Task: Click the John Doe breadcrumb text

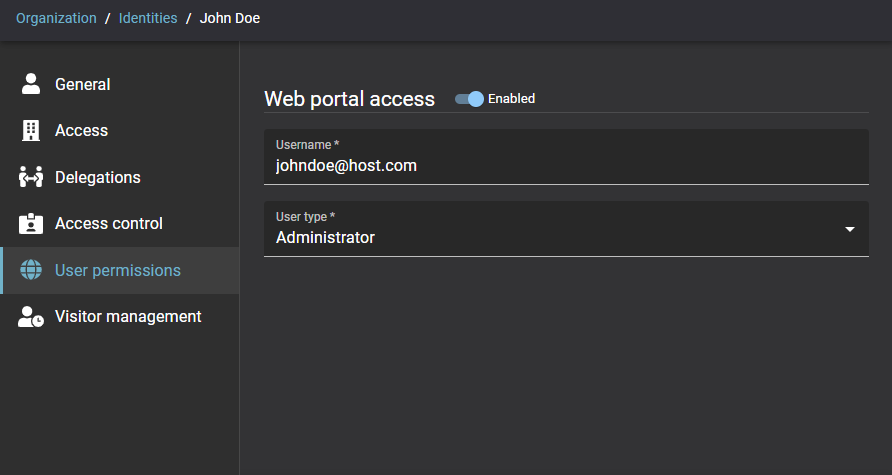Action: 230,18
